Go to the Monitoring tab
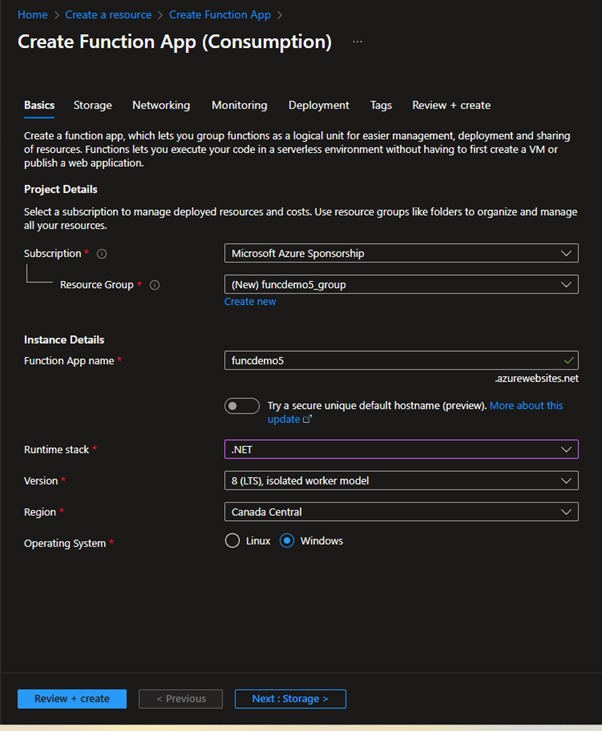The image size is (602, 731). 239,105
